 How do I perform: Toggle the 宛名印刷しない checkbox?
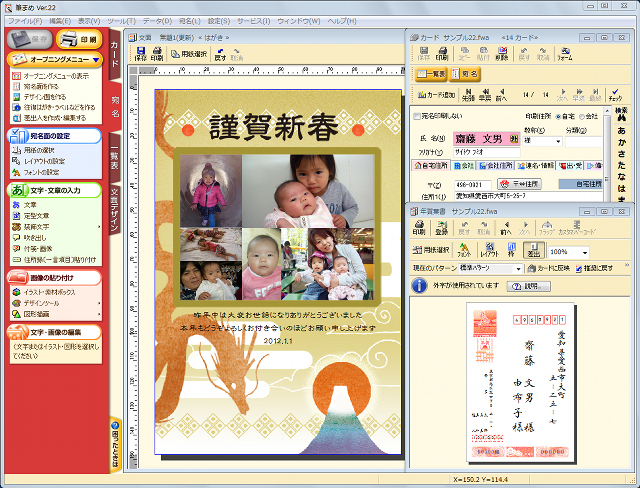[x=417, y=116]
